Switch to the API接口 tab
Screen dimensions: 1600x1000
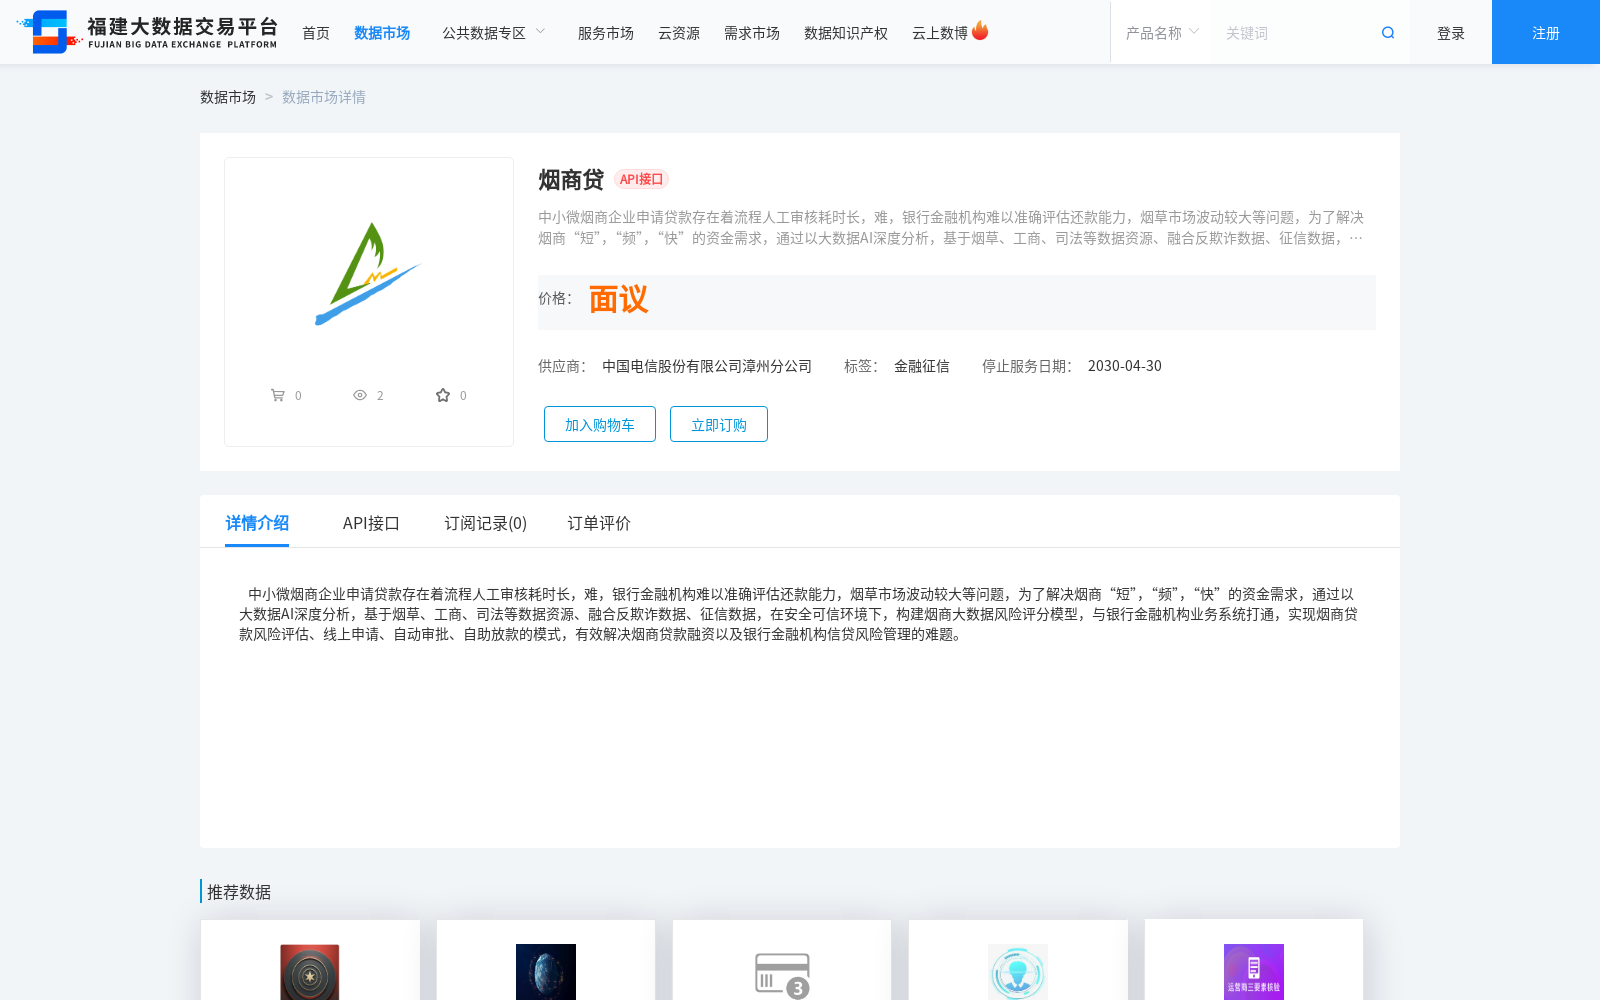click(371, 523)
